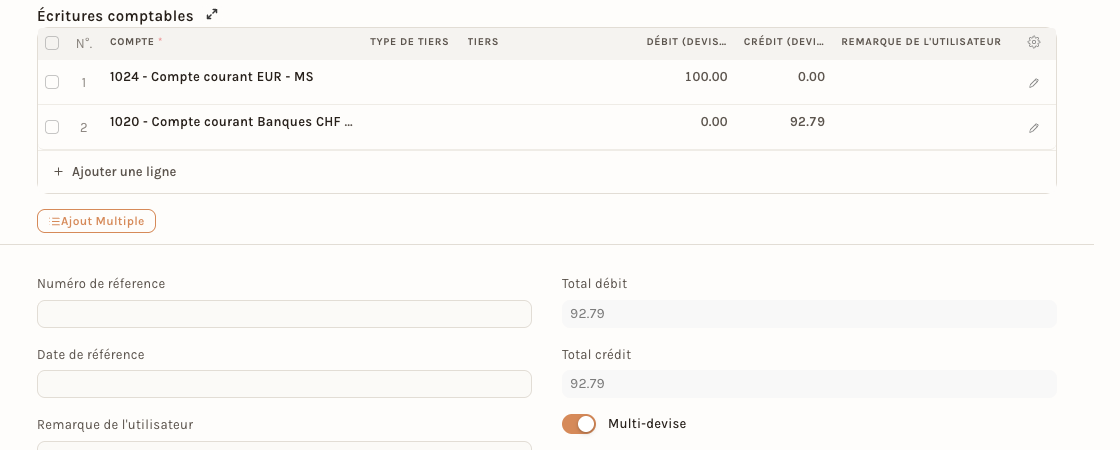
Task: Click the Remarque de l'utilisateur input below
Action: pyautogui.click(x=284, y=446)
